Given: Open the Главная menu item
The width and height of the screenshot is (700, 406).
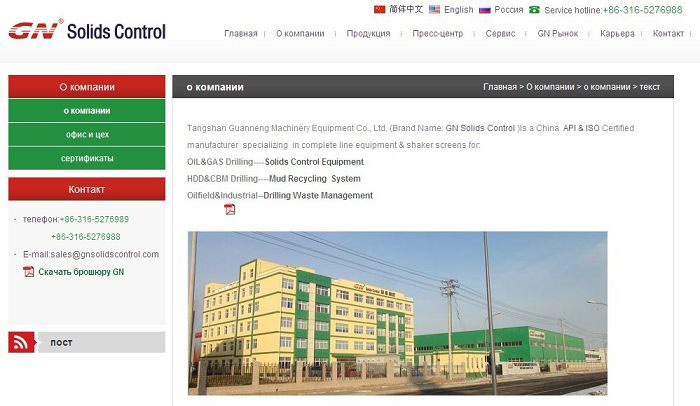Looking at the screenshot, I should pyautogui.click(x=241, y=34).
